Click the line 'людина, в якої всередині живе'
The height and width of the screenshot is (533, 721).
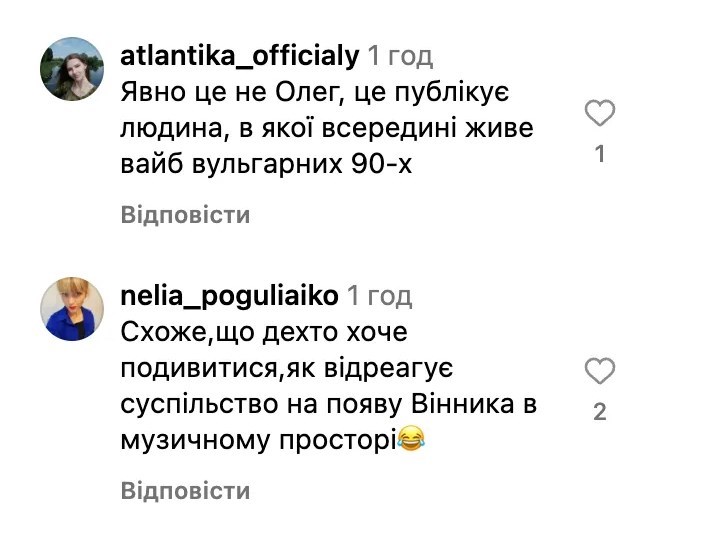(x=327, y=128)
